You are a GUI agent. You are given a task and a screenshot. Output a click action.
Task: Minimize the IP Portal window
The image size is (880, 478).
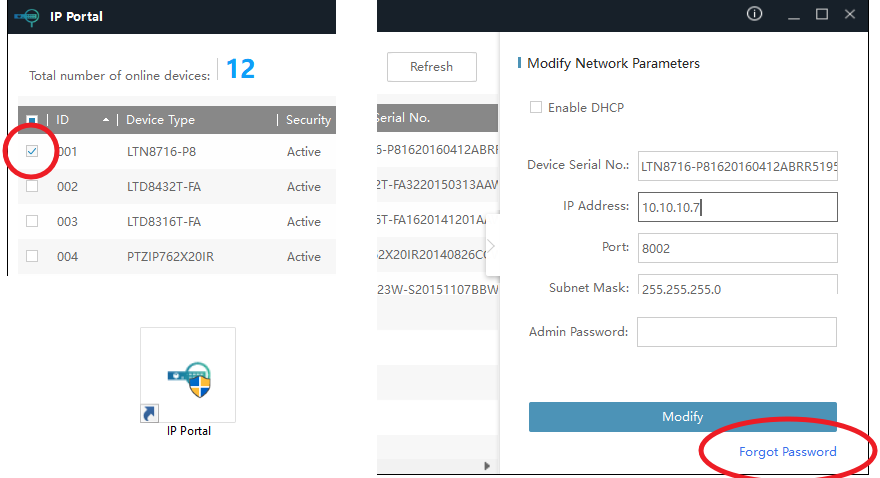pyautogui.click(x=794, y=14)
